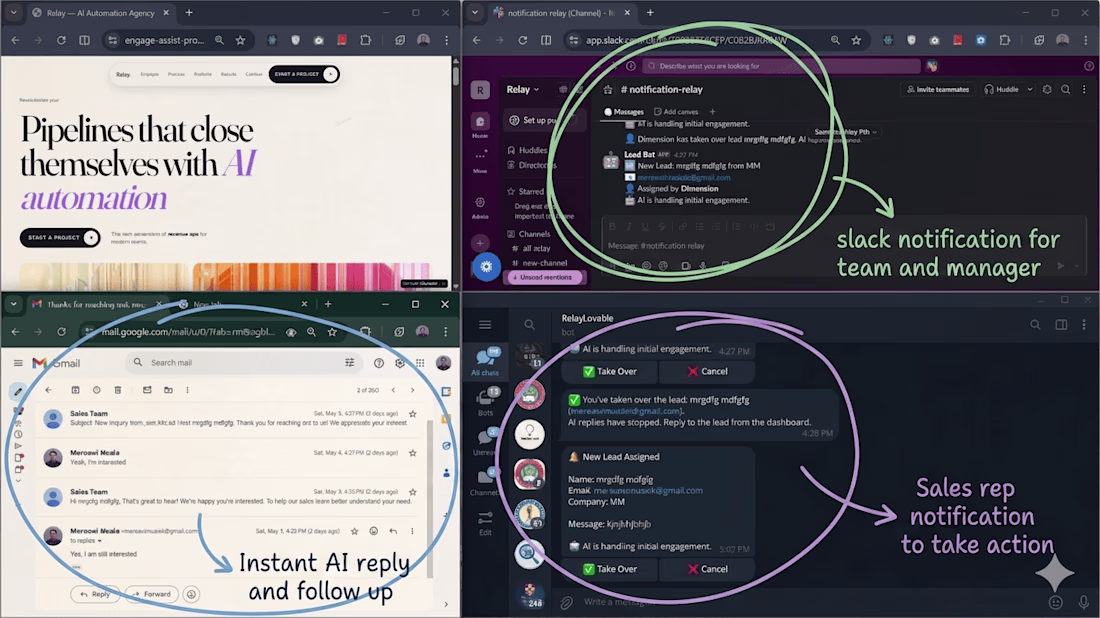The height and width of the screenshot is (618, 1100).
Task: Click the Gmail compose pencil icon
Action: point(18,391)
